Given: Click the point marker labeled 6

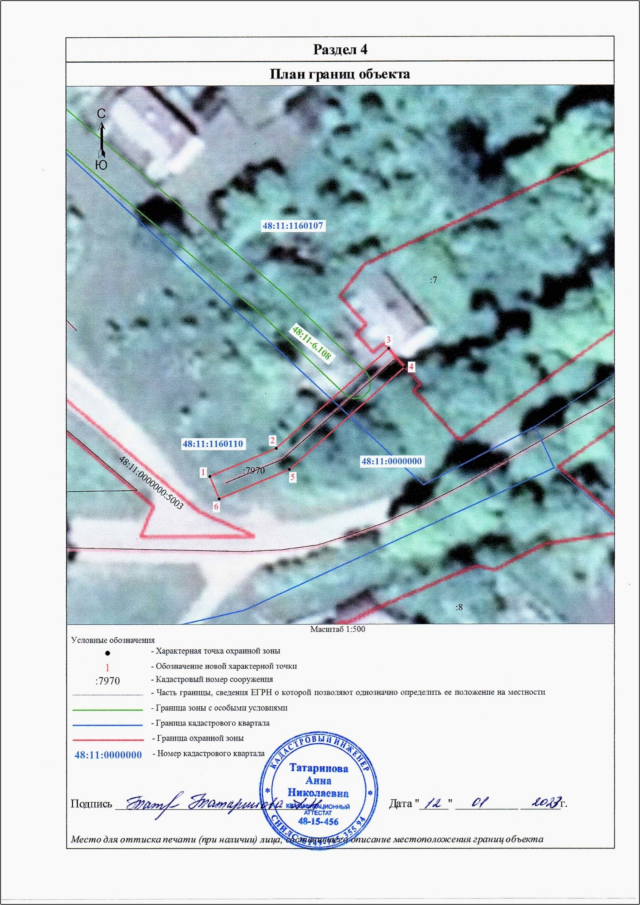Looking at the screenshot, I should (x=217, y=507).
